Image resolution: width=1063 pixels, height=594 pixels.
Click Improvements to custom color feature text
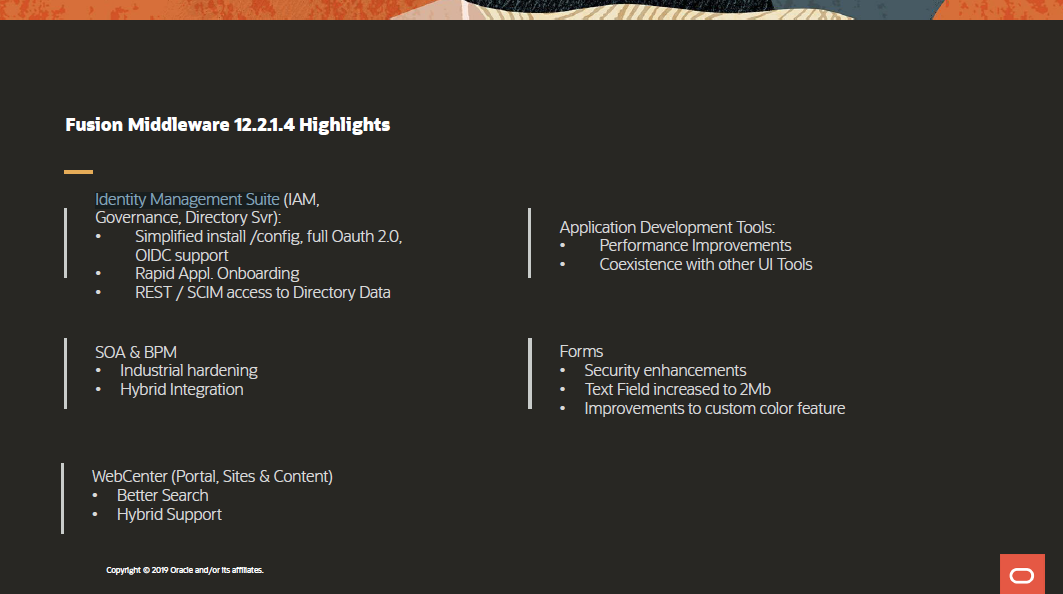point(714,408)
